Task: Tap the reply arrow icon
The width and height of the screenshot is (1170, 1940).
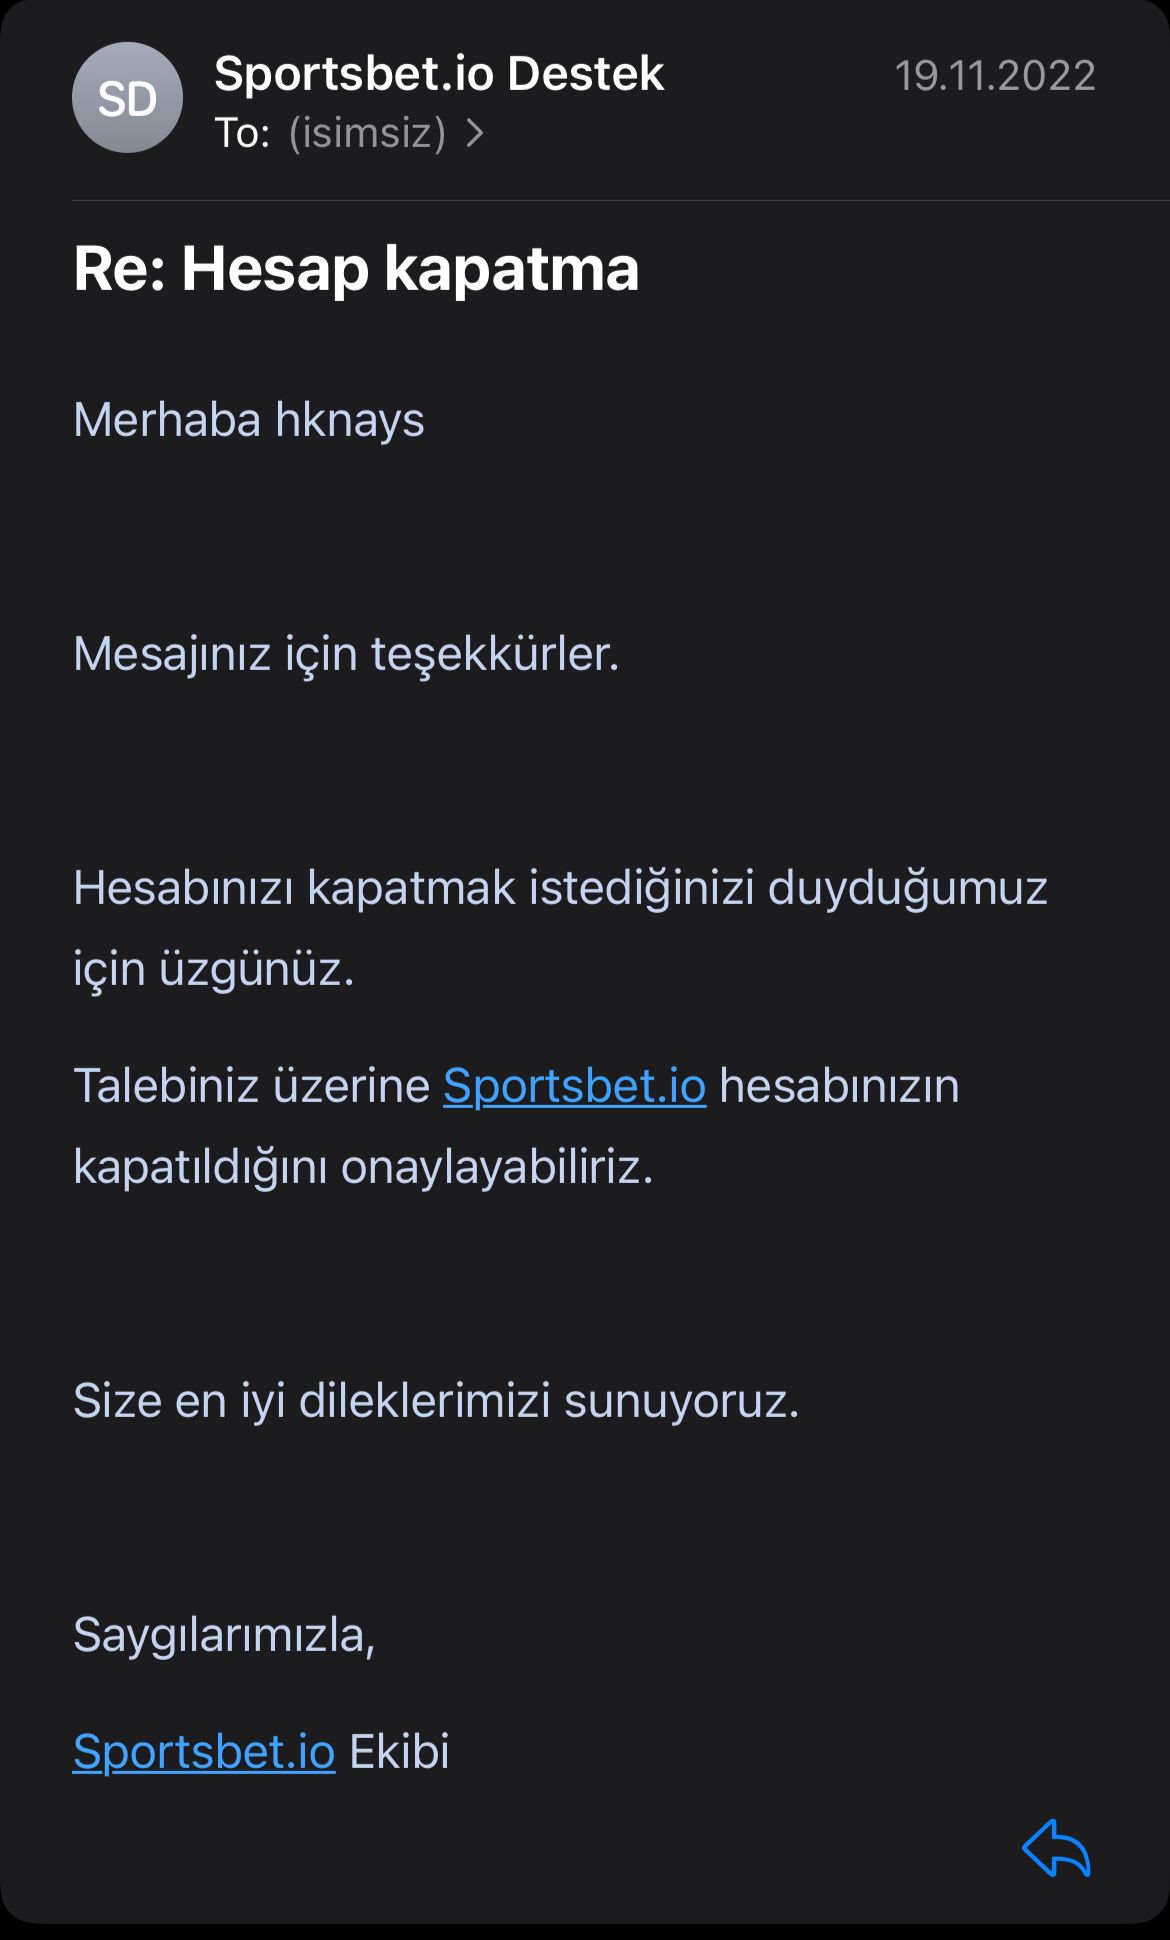Action: pyautogui.click(x=1056, y=1848)
